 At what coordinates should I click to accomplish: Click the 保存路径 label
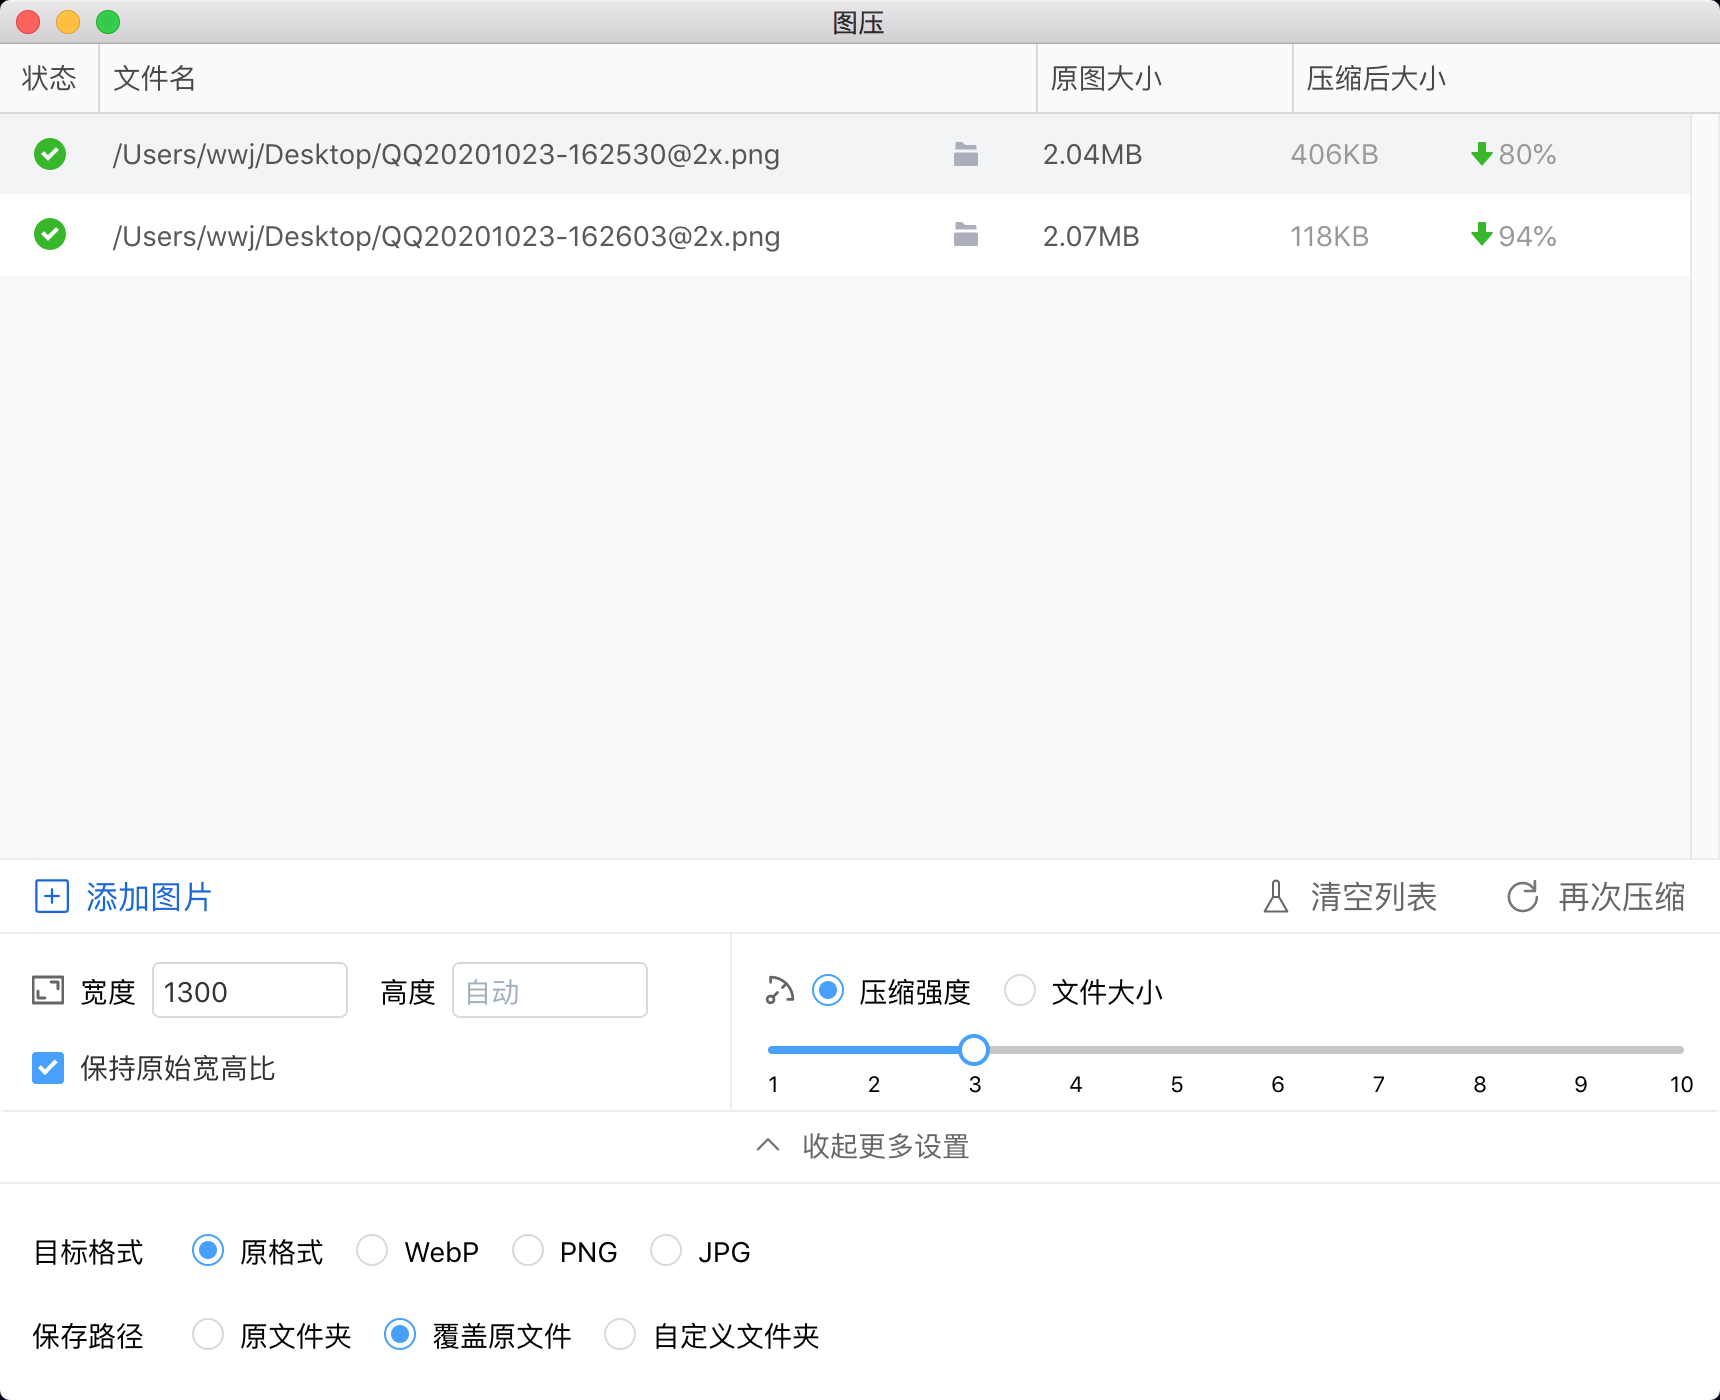(x=88, y=1336)
